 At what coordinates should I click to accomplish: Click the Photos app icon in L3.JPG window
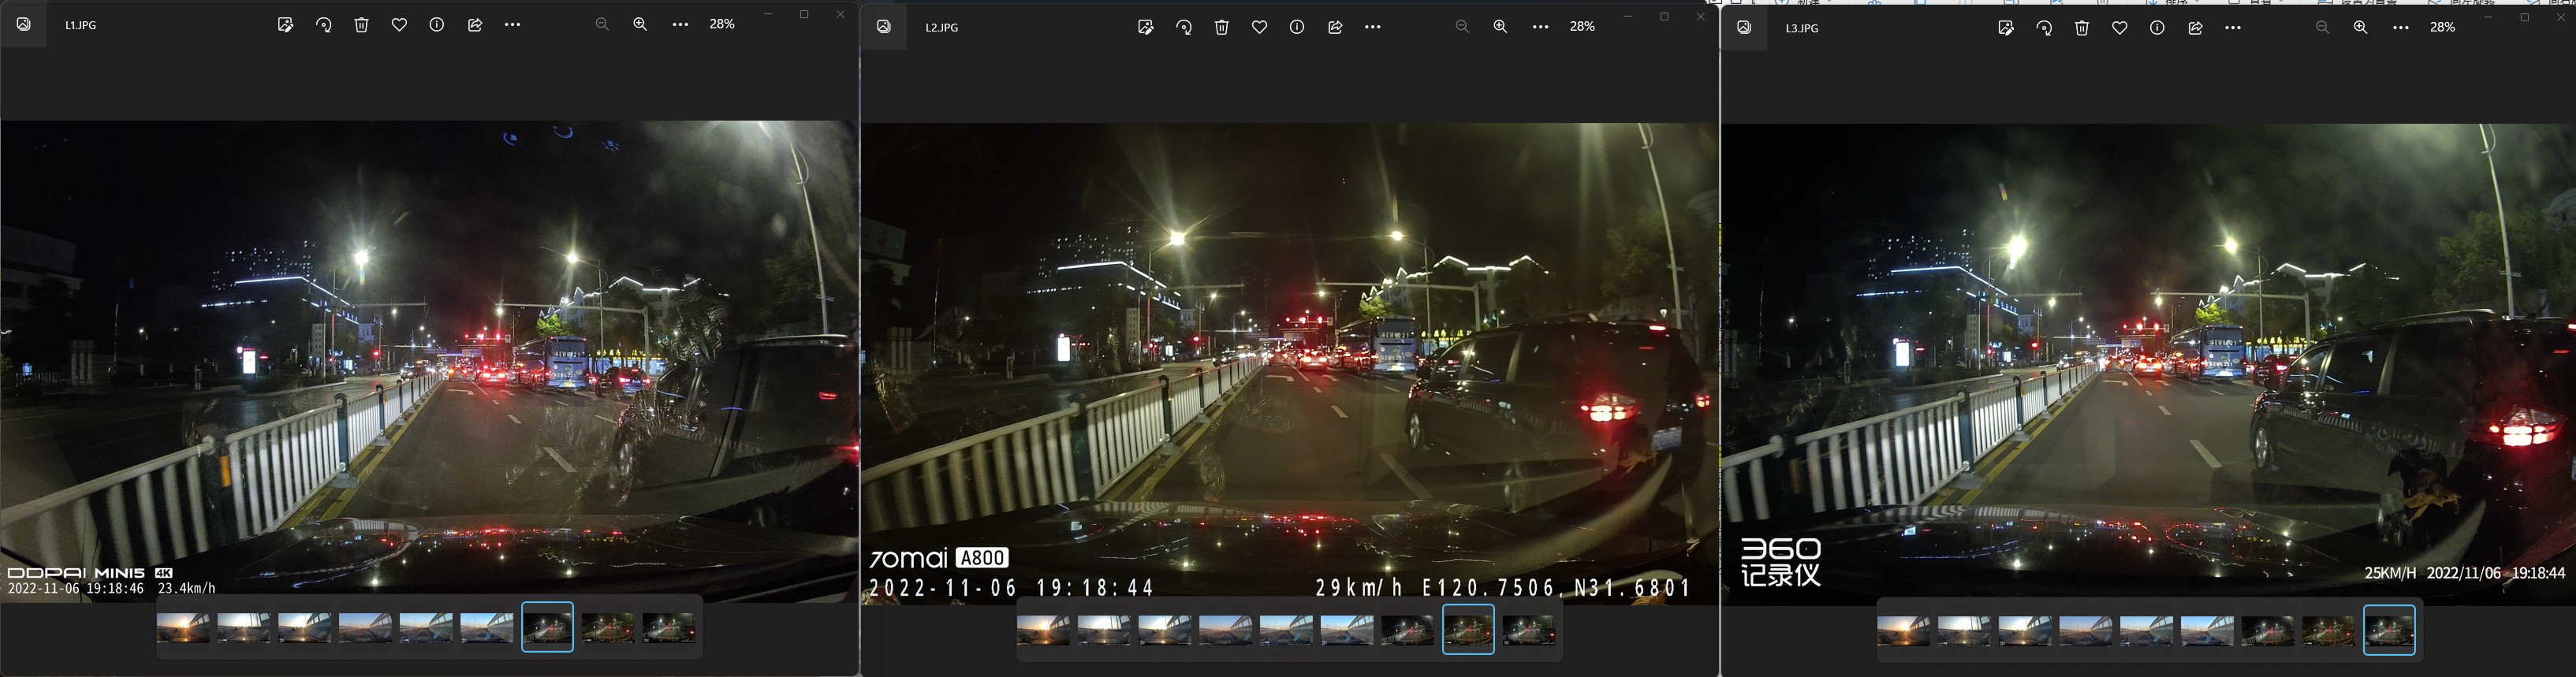tap(1743, 28)
